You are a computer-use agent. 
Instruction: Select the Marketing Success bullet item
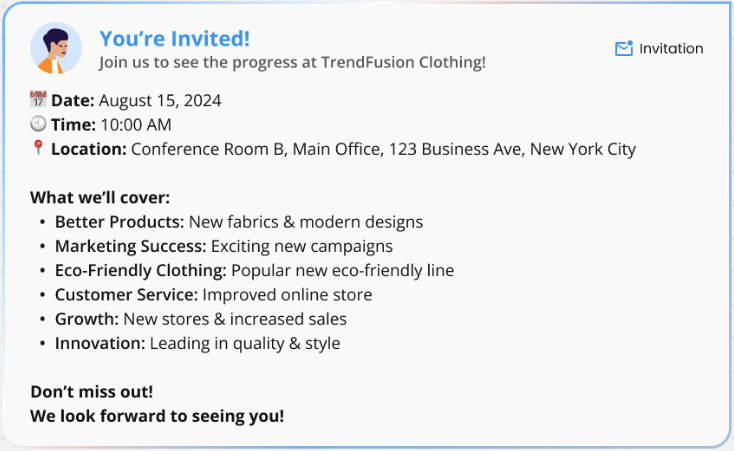tap(224, 246)
